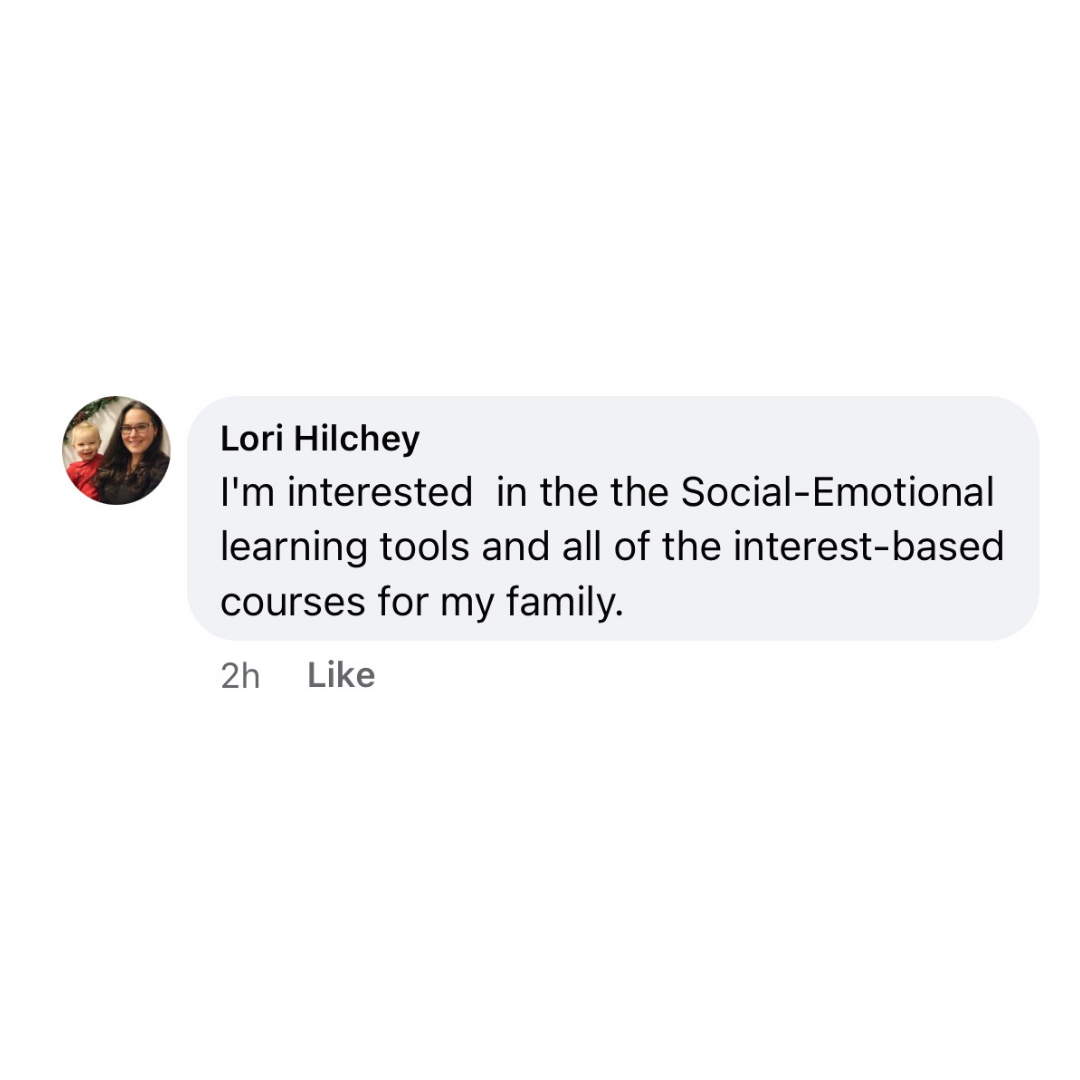Like Lori Hilchey's comment
This screenshot has height=1080, width=1080.
(x=341, y=676)
